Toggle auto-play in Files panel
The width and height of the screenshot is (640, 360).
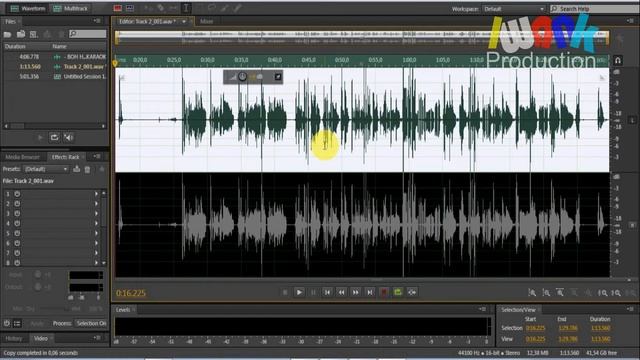click(x=69, y=138)
